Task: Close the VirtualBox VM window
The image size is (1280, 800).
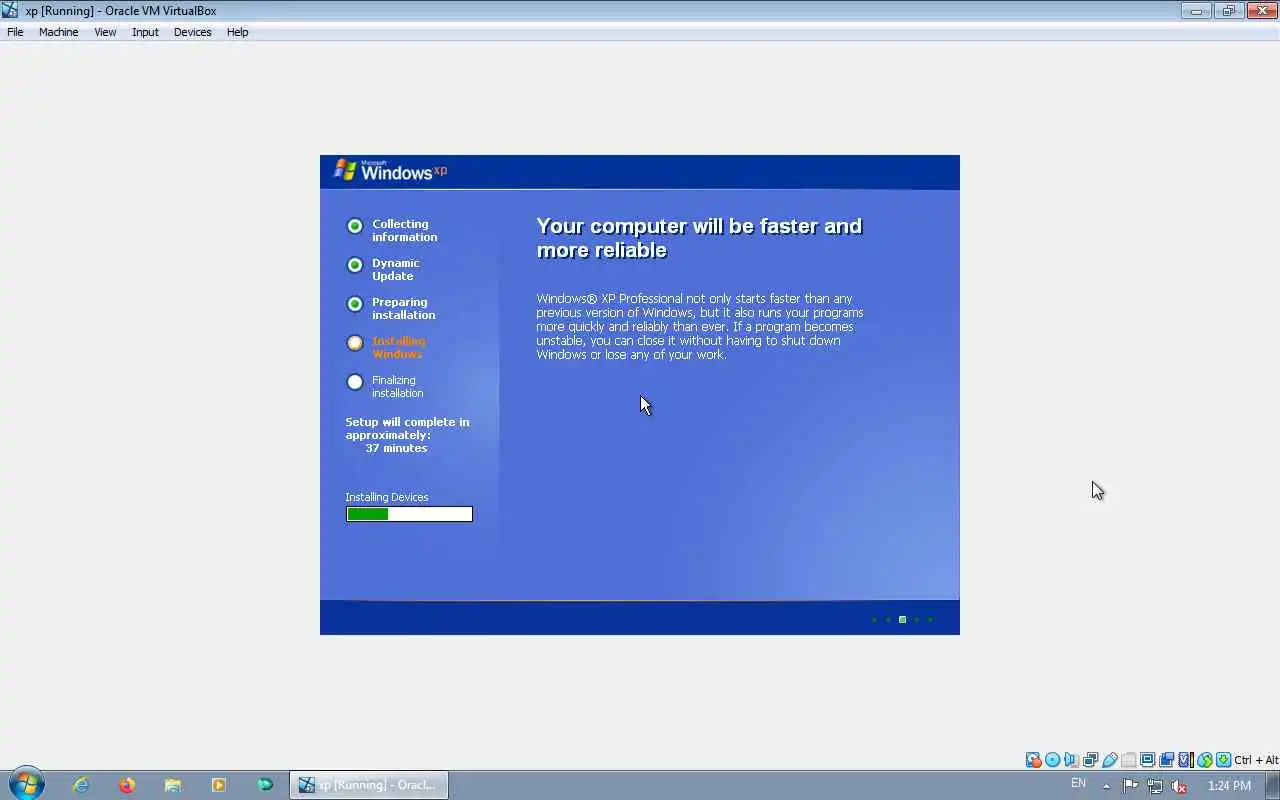Action: [1261, 11]
